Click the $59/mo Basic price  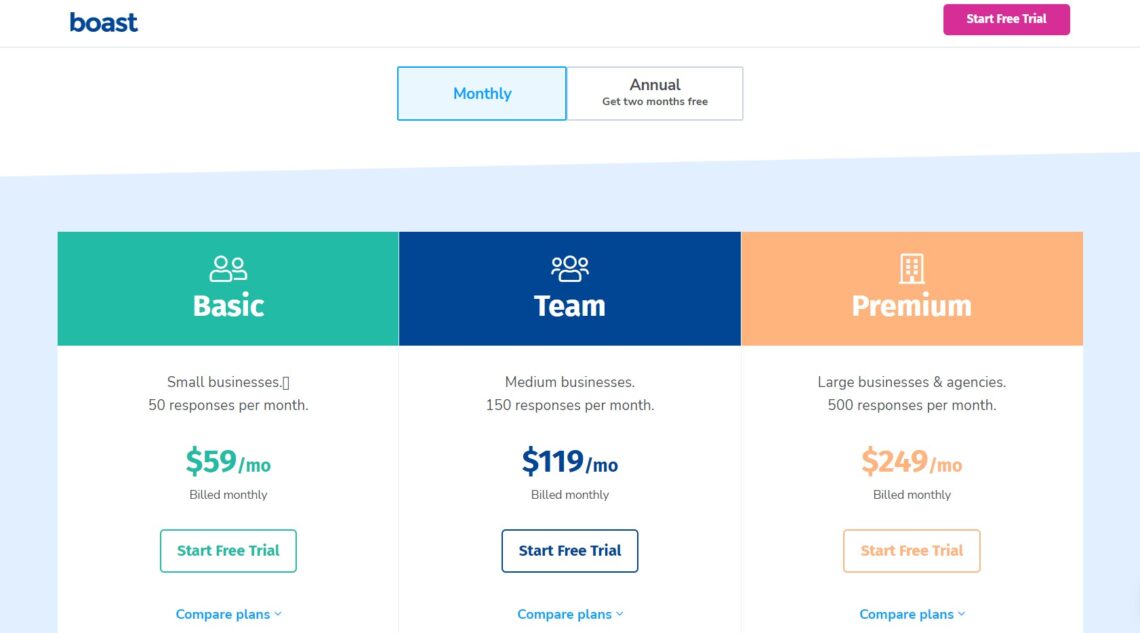point(227,461)
